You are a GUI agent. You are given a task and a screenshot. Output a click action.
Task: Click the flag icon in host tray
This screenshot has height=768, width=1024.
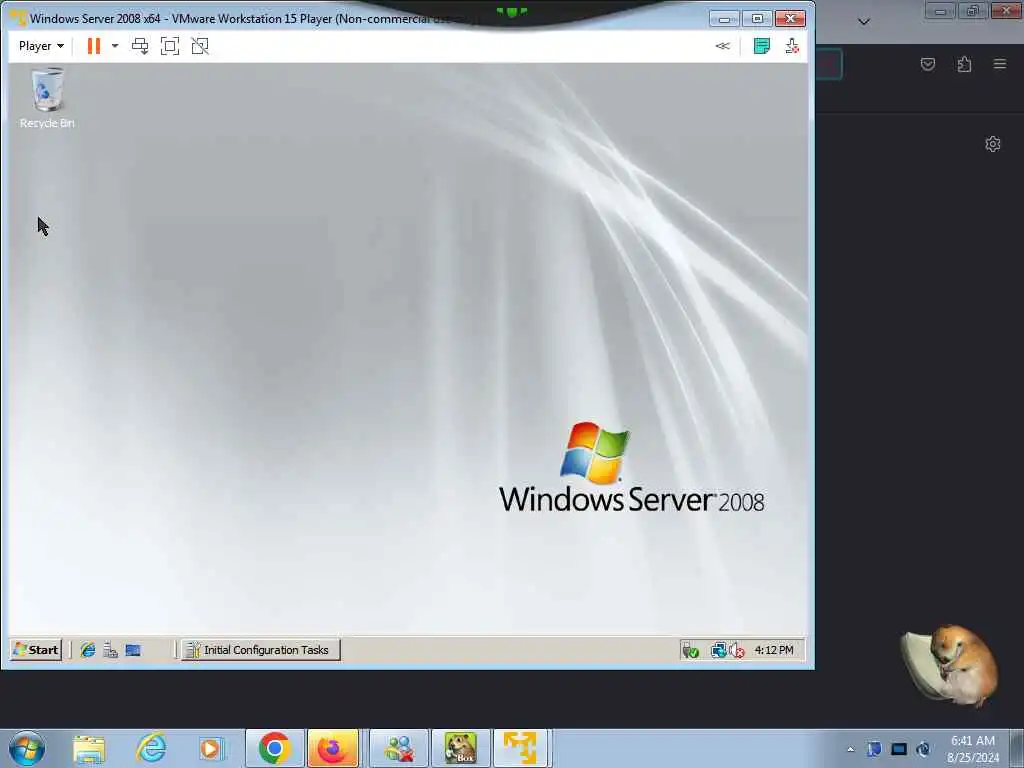point(874,749)
